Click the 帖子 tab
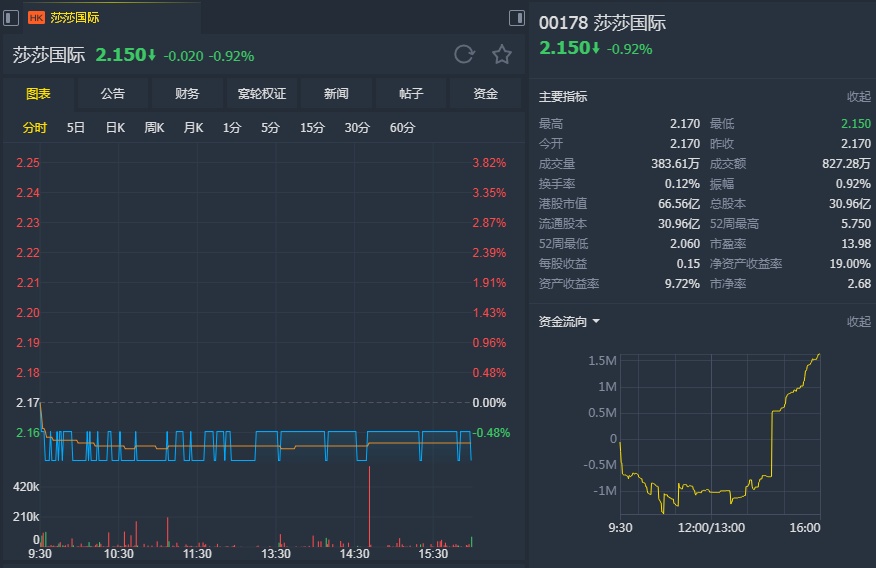This screenshot has height=568, width=876. [x=411, y=94]
